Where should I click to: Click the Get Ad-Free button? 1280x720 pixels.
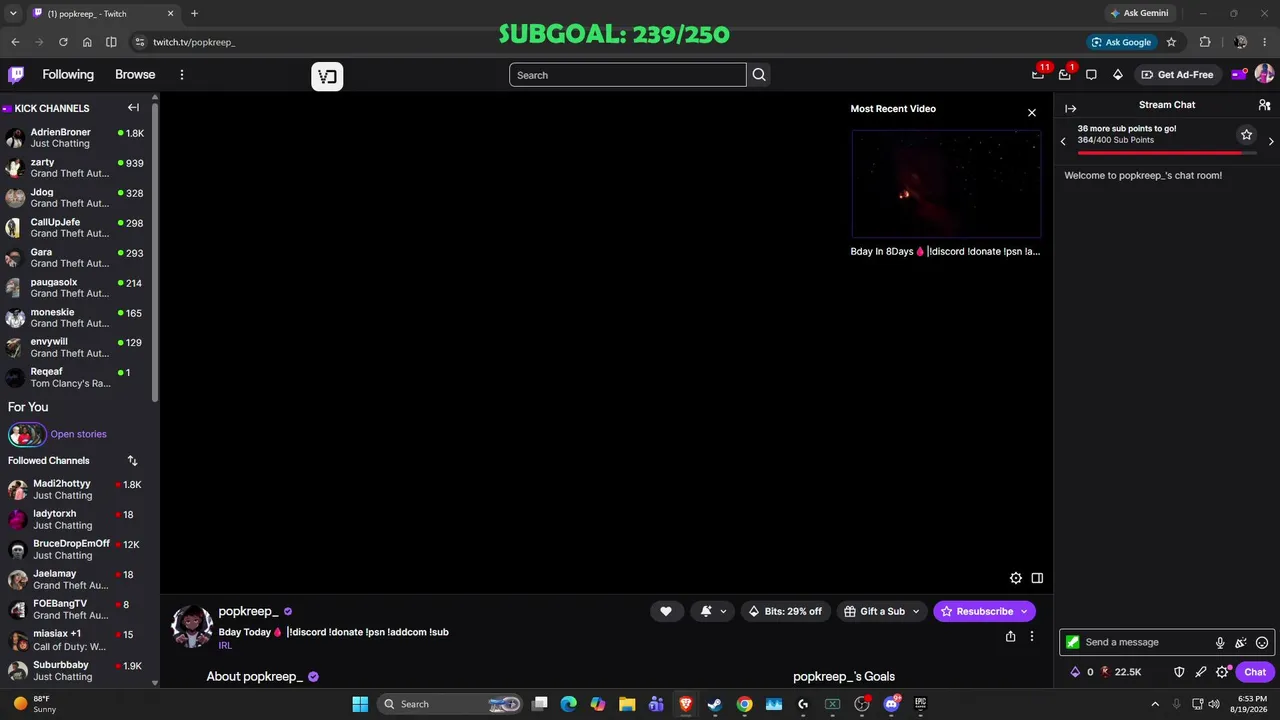[1177, 75]
